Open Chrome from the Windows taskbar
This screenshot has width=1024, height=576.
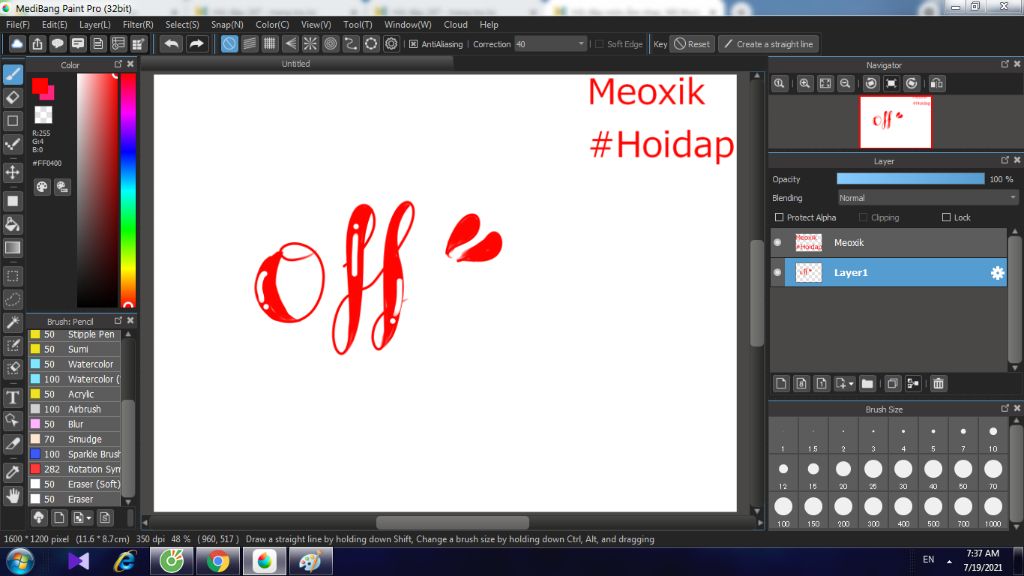pos(218,561)
